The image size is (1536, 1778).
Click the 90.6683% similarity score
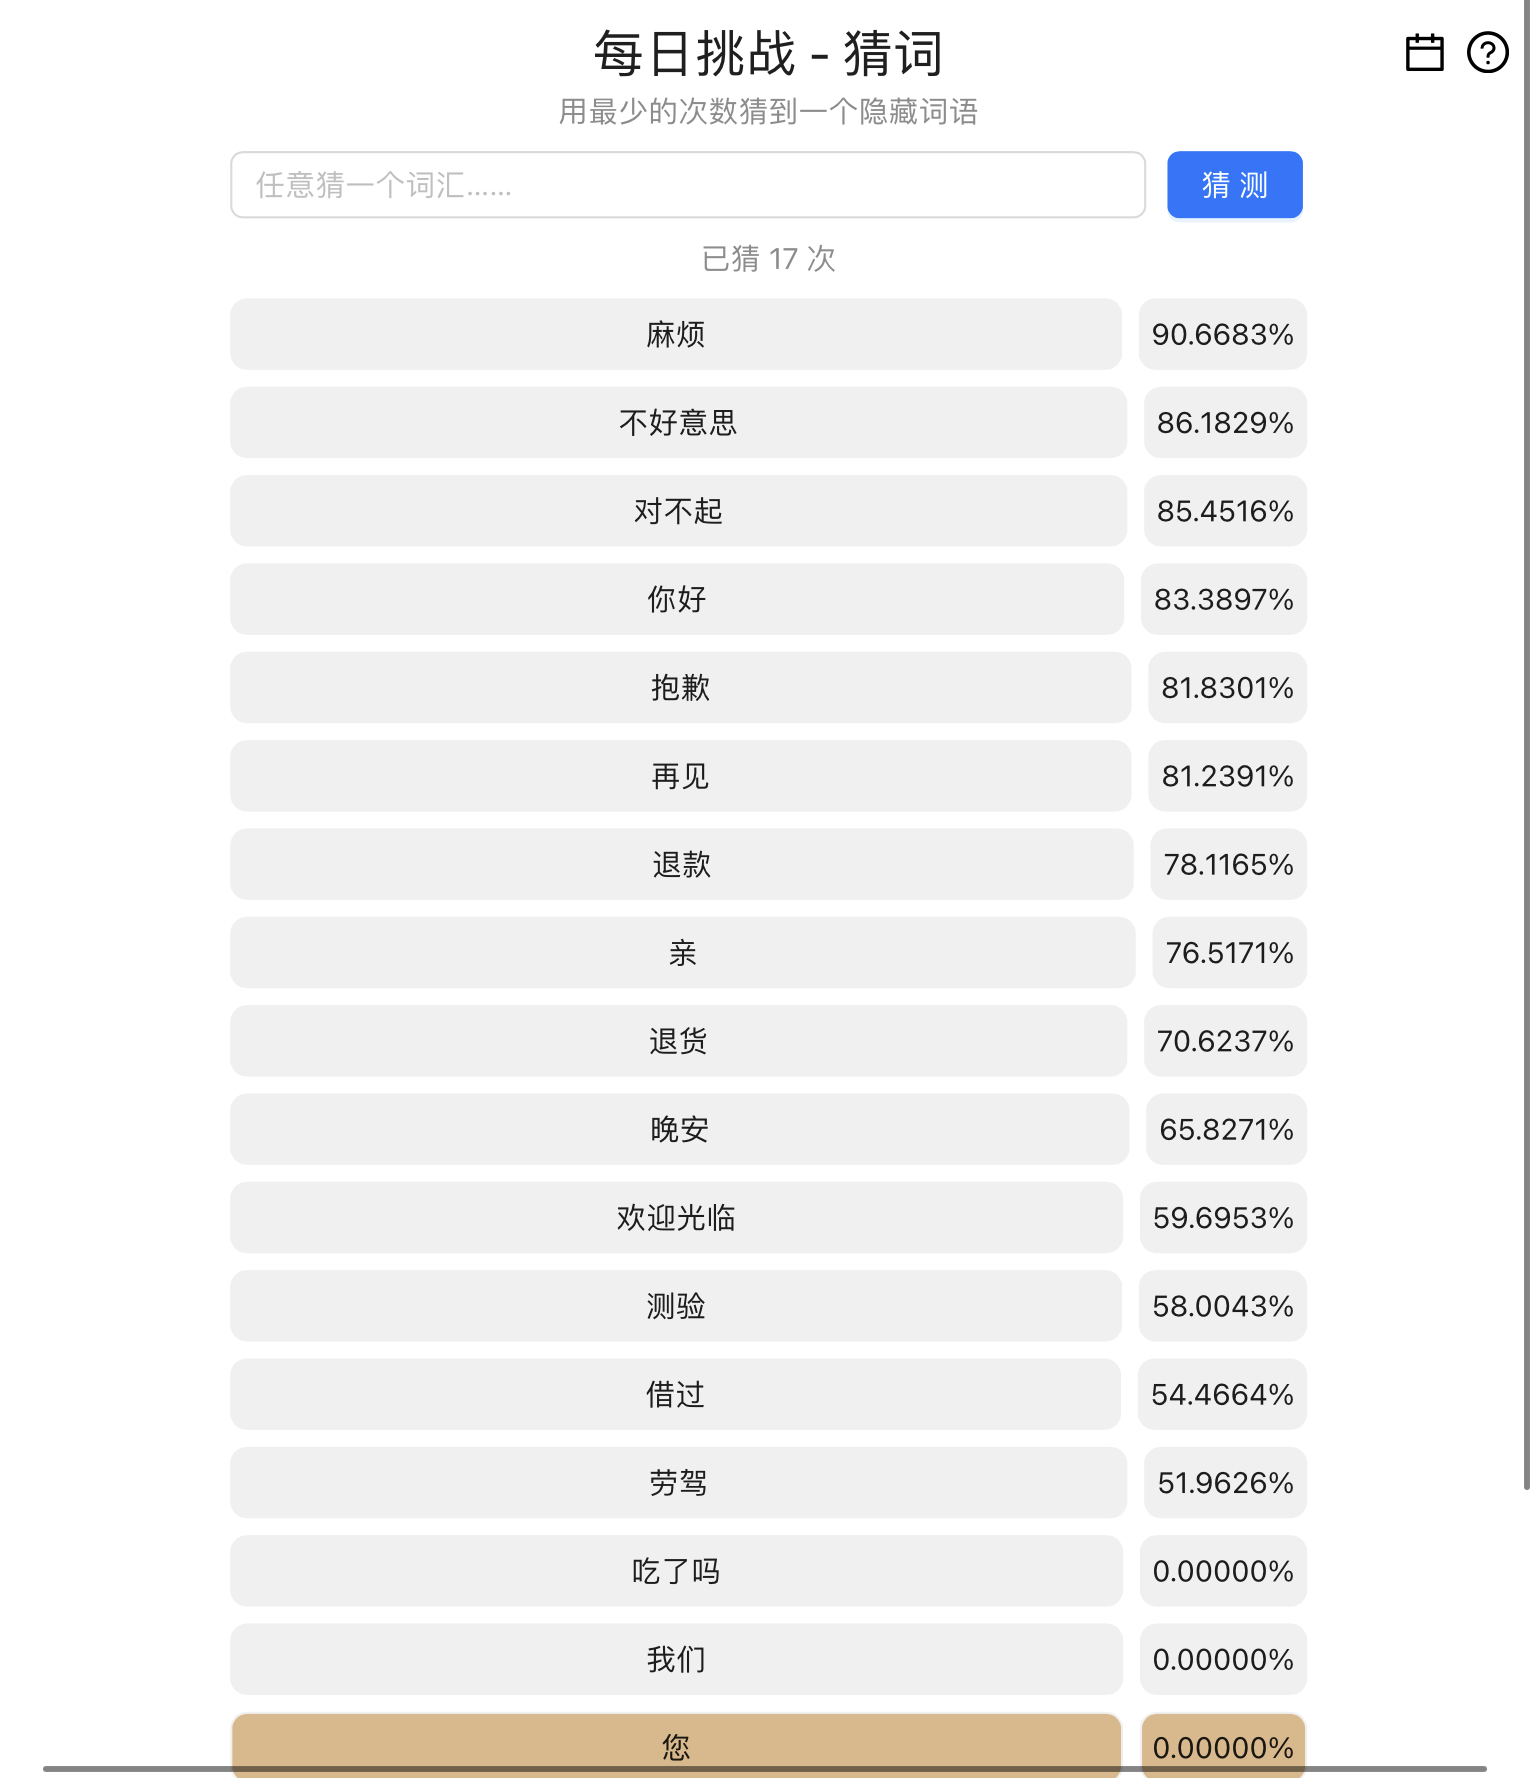point(1222,334)
